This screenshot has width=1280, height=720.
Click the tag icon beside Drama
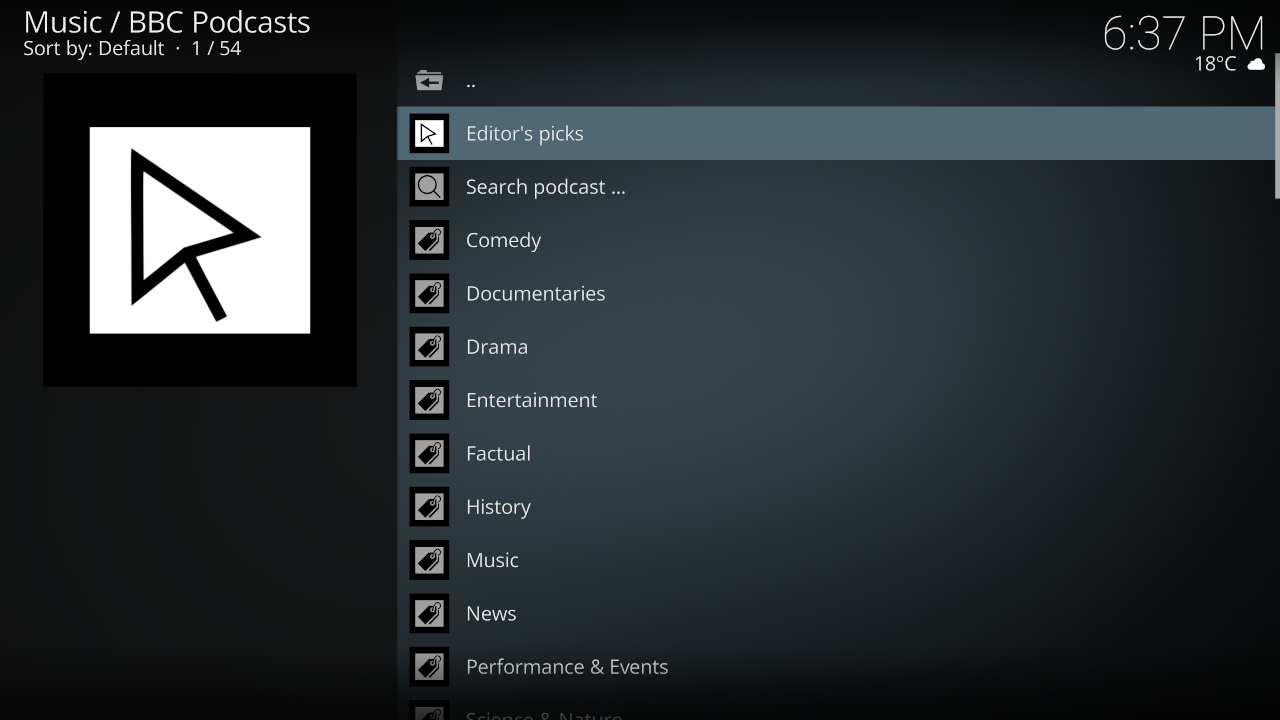(429, 347)
